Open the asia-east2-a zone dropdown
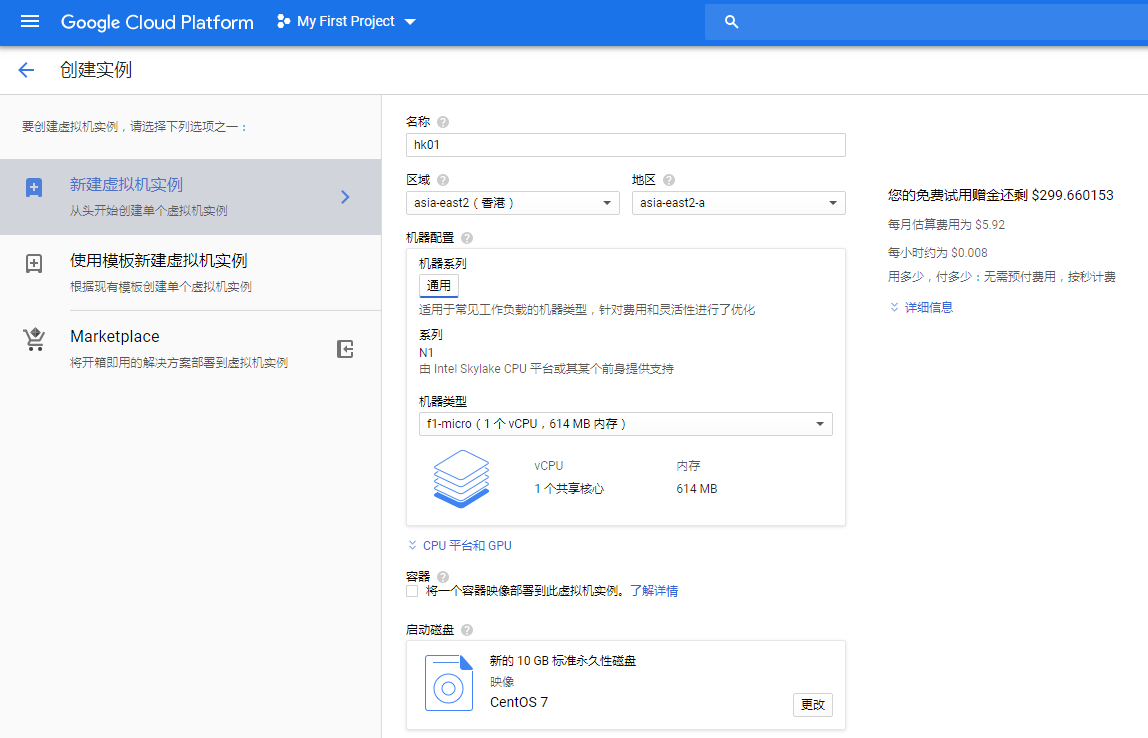The image size is (1148, 738). click(x=739, y=203)
